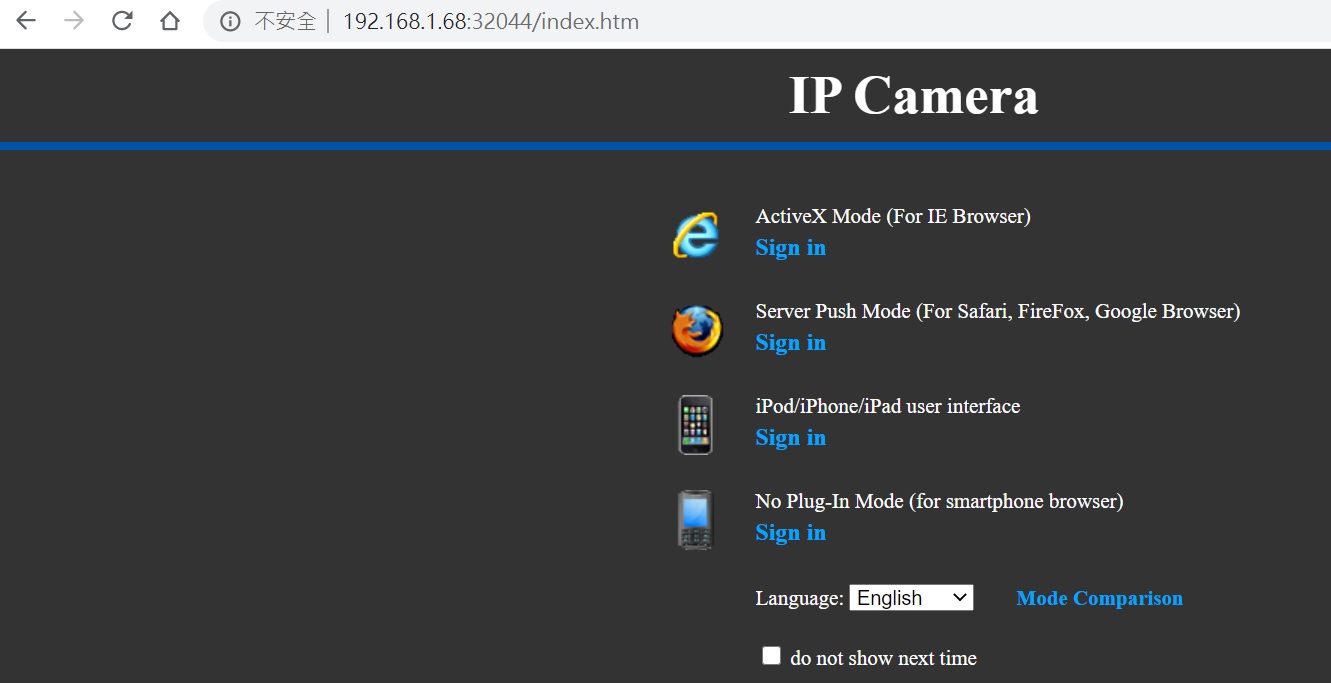Click the iPhone device icon

696,425
